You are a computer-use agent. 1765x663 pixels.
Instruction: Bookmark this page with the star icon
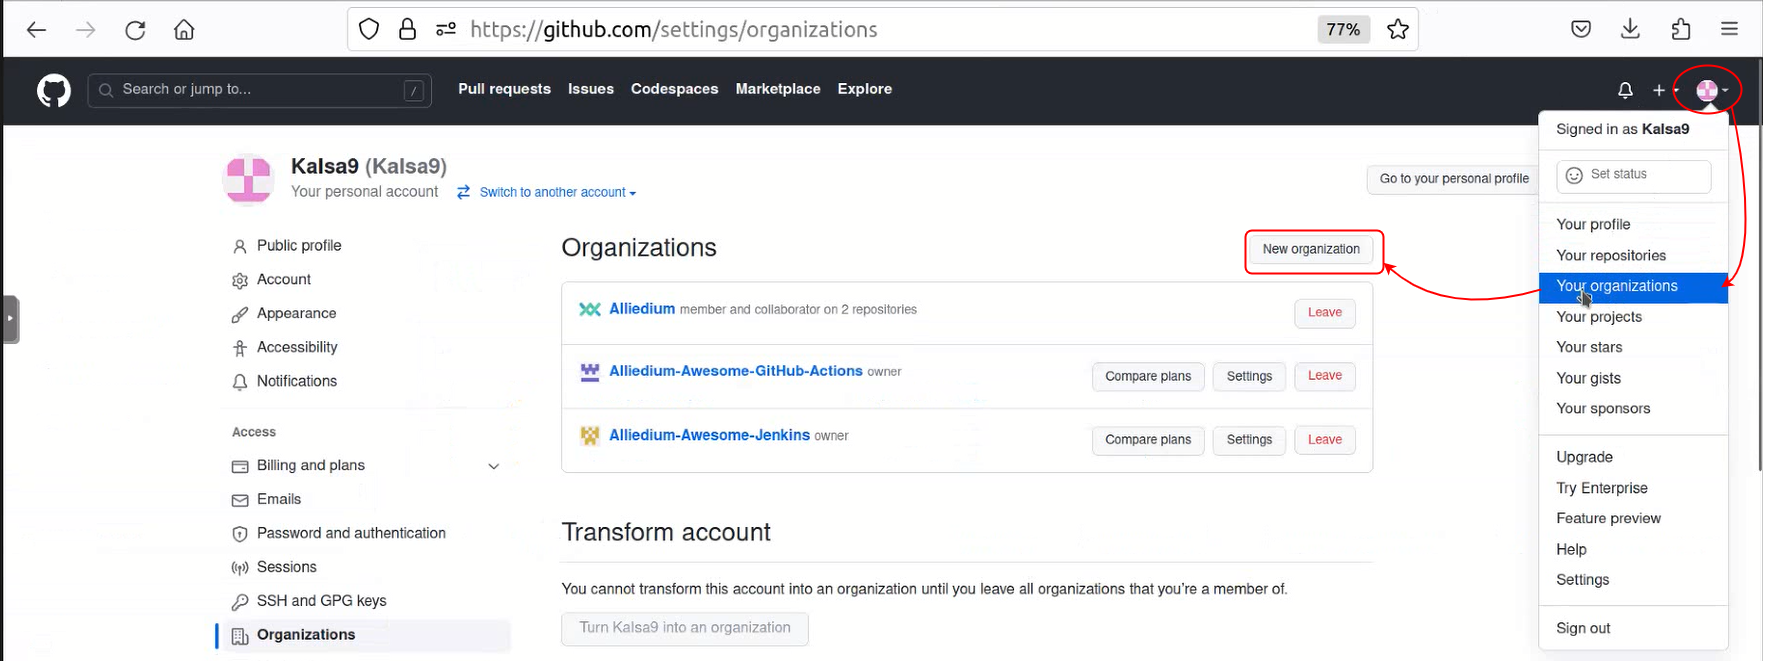point(1398,29)
